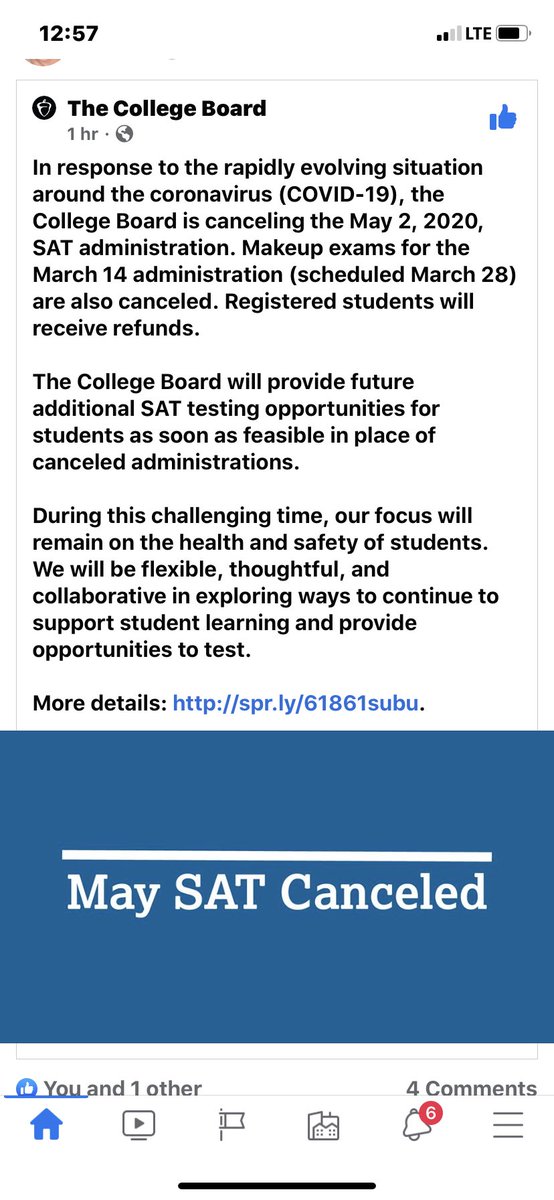Tap The College Board logo icon
This screenshot has height=1200, width=554.
[45, 107]
